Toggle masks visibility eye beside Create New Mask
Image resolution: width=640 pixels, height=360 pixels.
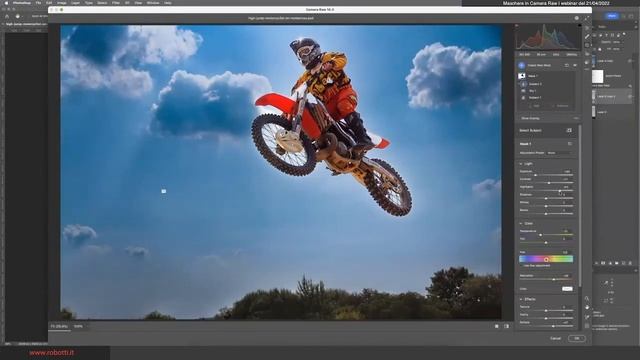coord(575,65)
